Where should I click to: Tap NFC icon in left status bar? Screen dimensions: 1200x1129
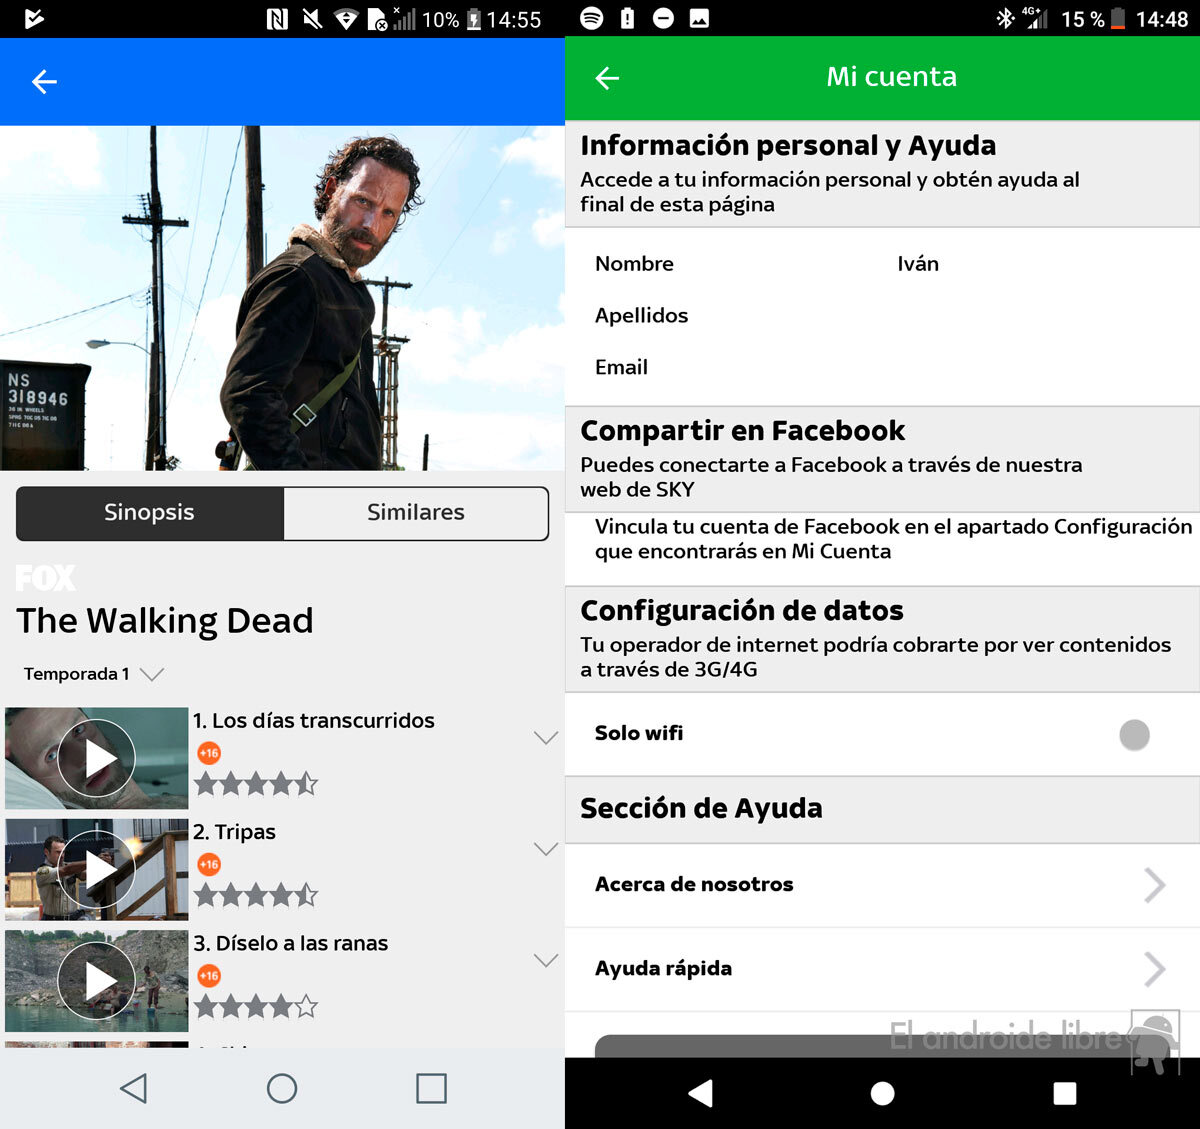(x=277, y=19)
